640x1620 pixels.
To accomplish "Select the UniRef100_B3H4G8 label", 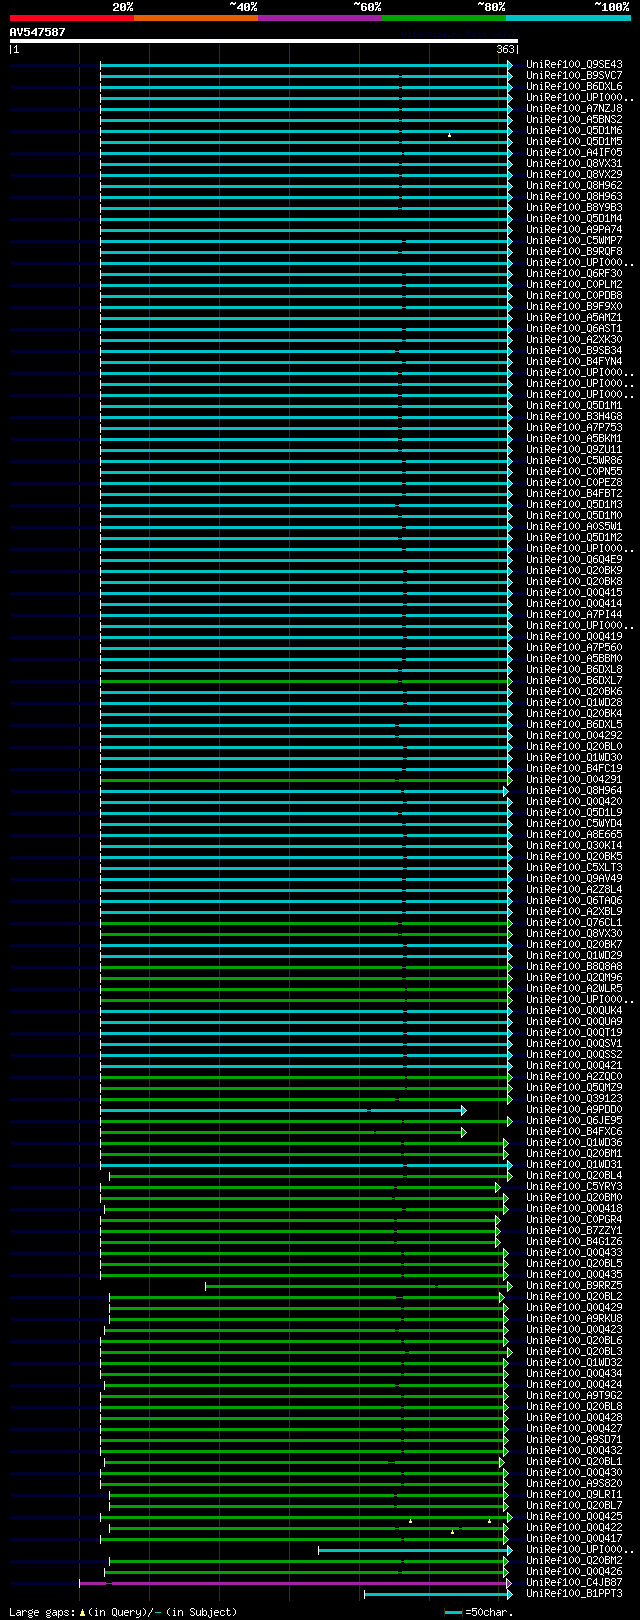I will (574, 417).
